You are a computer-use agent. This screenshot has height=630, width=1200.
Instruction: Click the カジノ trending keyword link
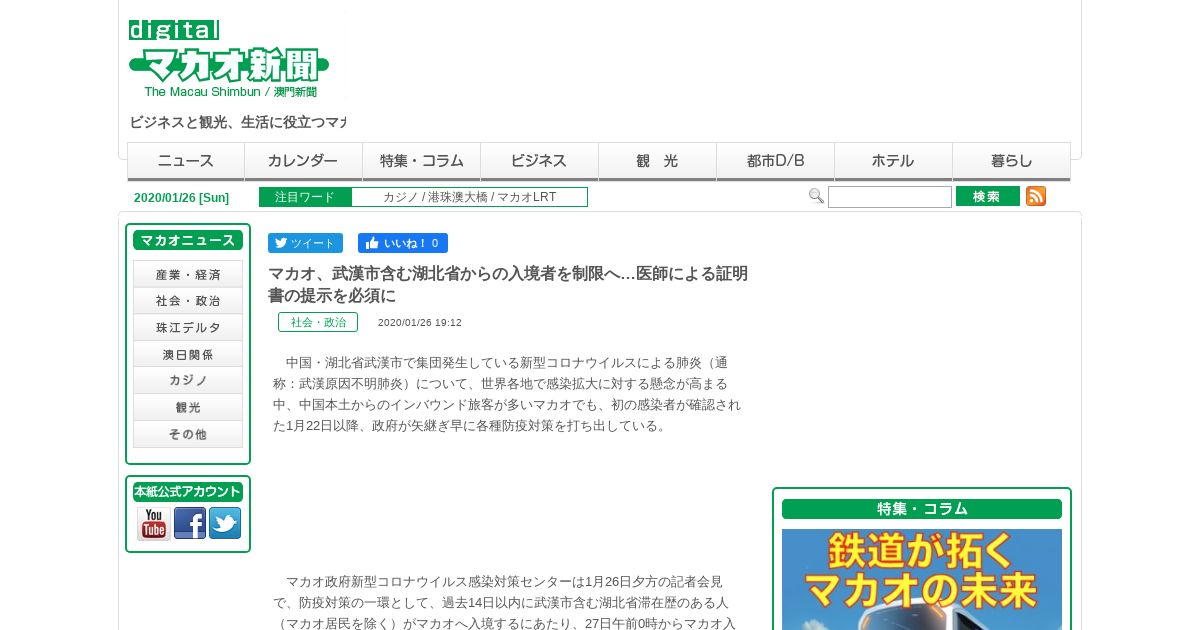coord(401,197)
